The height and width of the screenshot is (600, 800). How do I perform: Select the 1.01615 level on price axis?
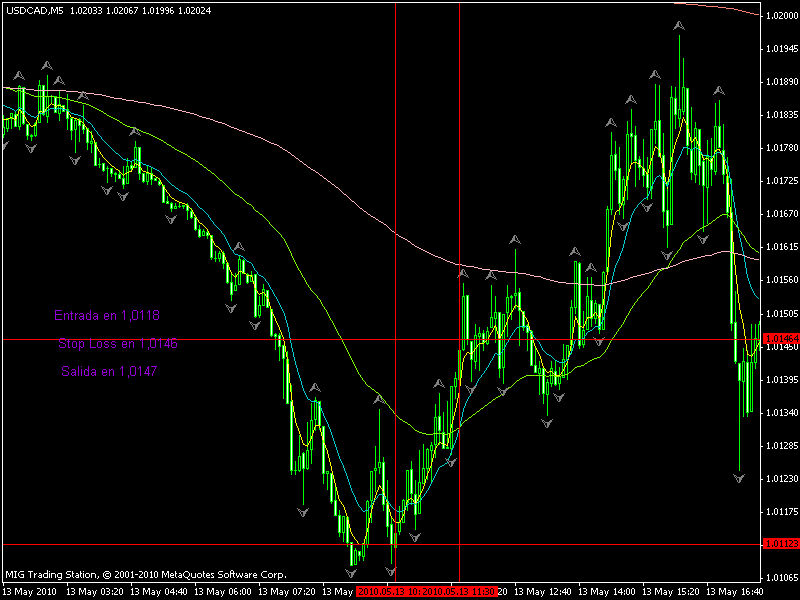pyautogui.click(x=779, y=247)
